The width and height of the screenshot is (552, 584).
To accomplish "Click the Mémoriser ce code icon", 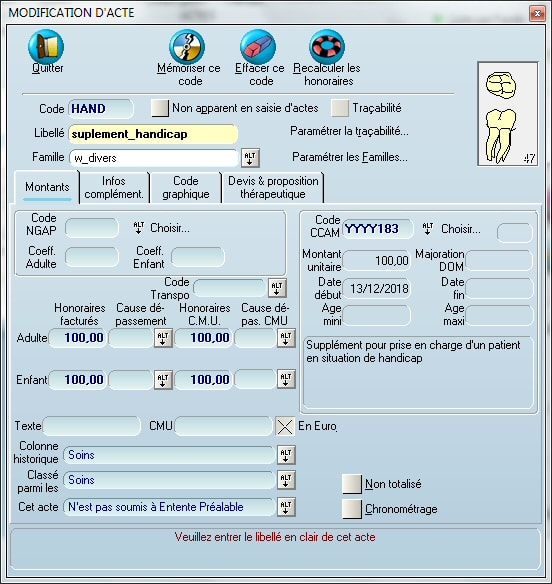I will [x=187, y=47].
